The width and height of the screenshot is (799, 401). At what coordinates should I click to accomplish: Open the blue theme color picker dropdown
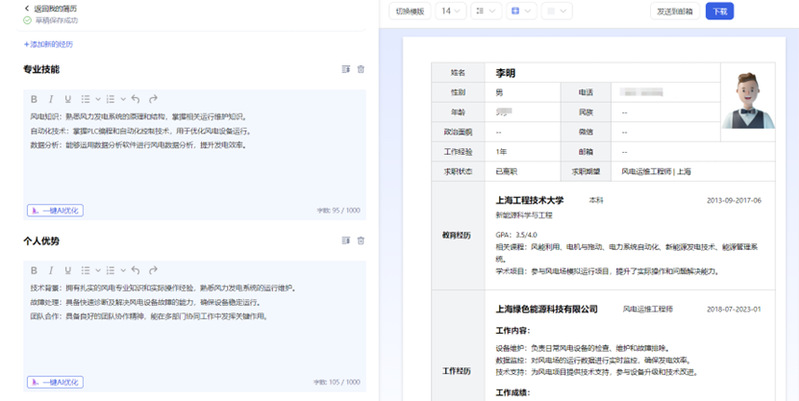pos(521,11)
